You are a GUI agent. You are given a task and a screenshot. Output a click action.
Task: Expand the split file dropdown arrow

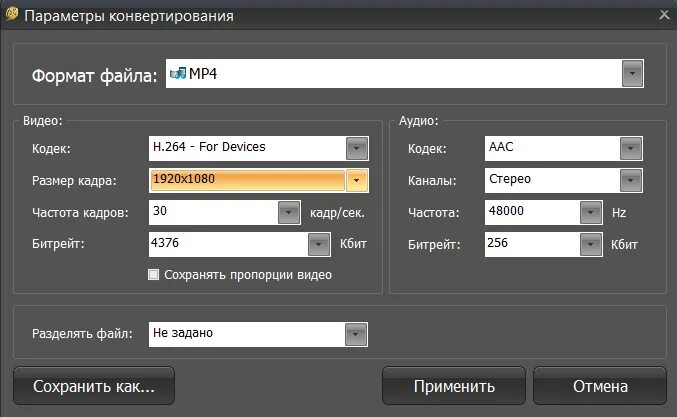356,334
